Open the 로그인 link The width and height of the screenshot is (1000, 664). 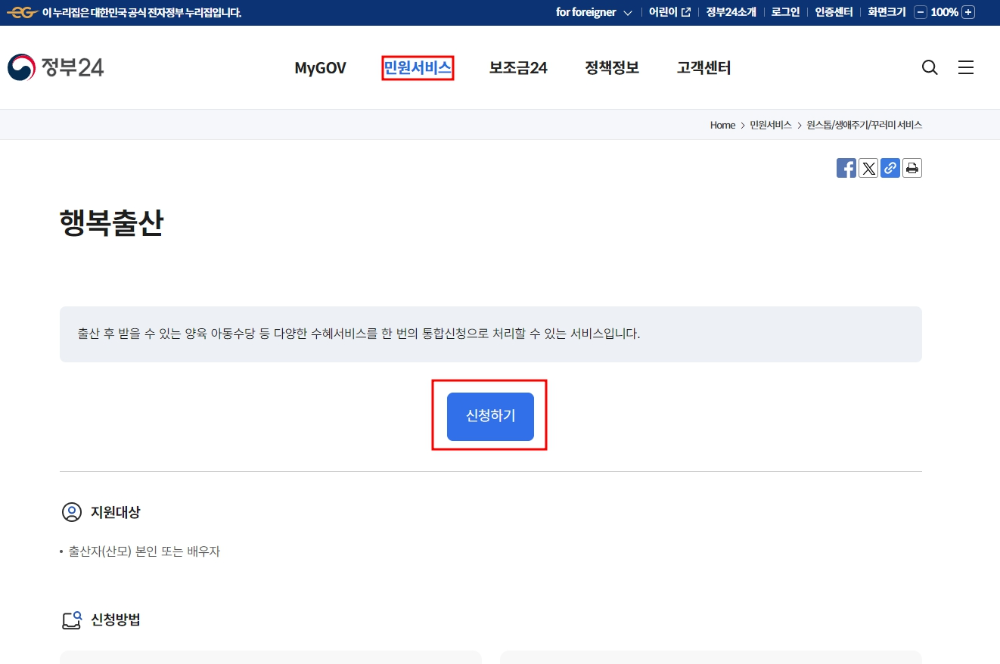(x=786, y=12)
